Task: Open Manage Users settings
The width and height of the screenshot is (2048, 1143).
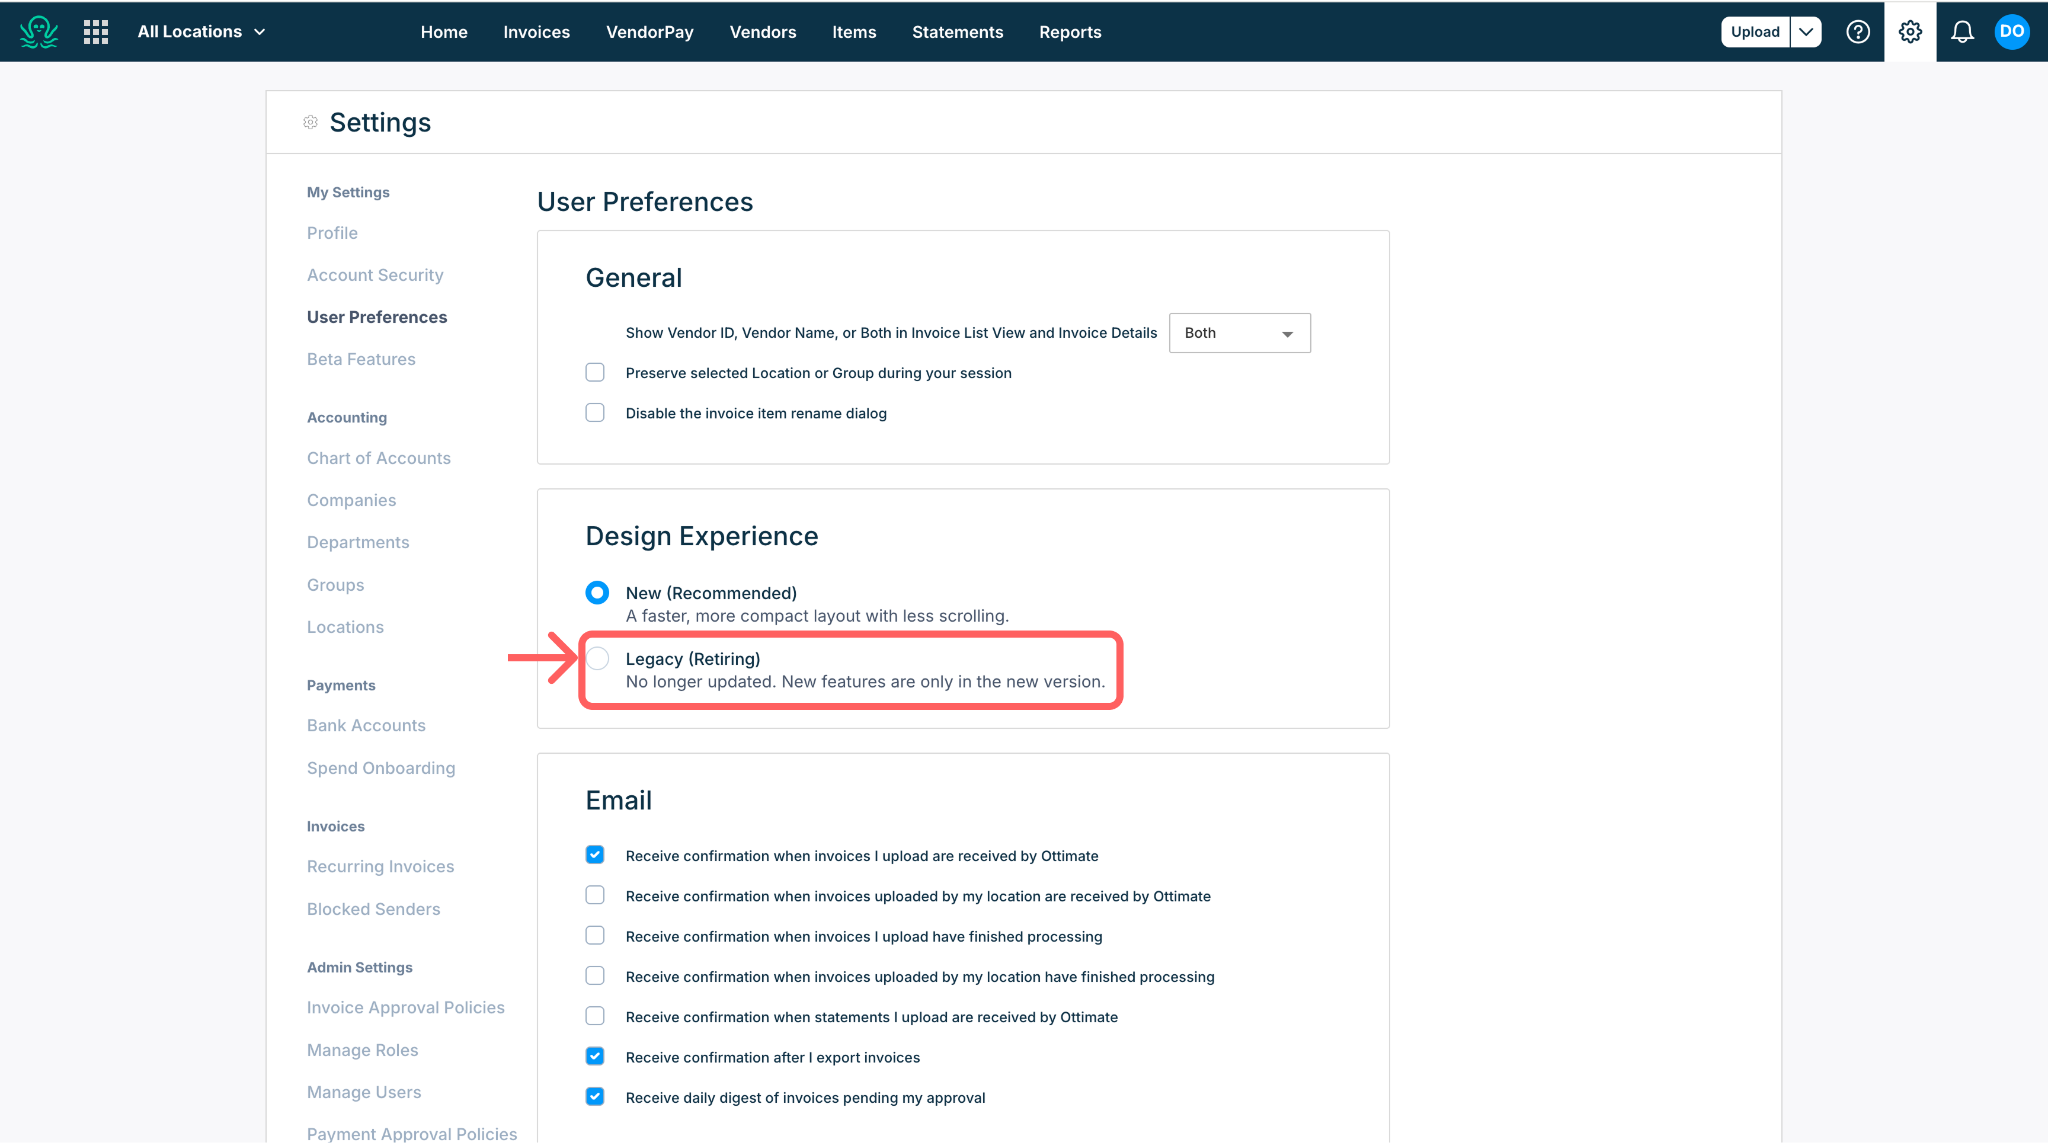Action: [364, 1092]
